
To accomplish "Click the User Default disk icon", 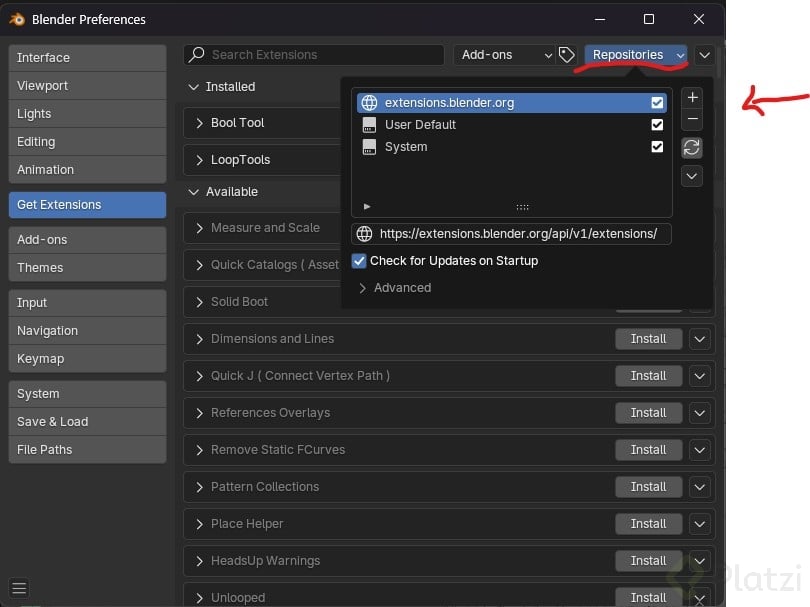I will pyautogui.click(x=369, y=124).
